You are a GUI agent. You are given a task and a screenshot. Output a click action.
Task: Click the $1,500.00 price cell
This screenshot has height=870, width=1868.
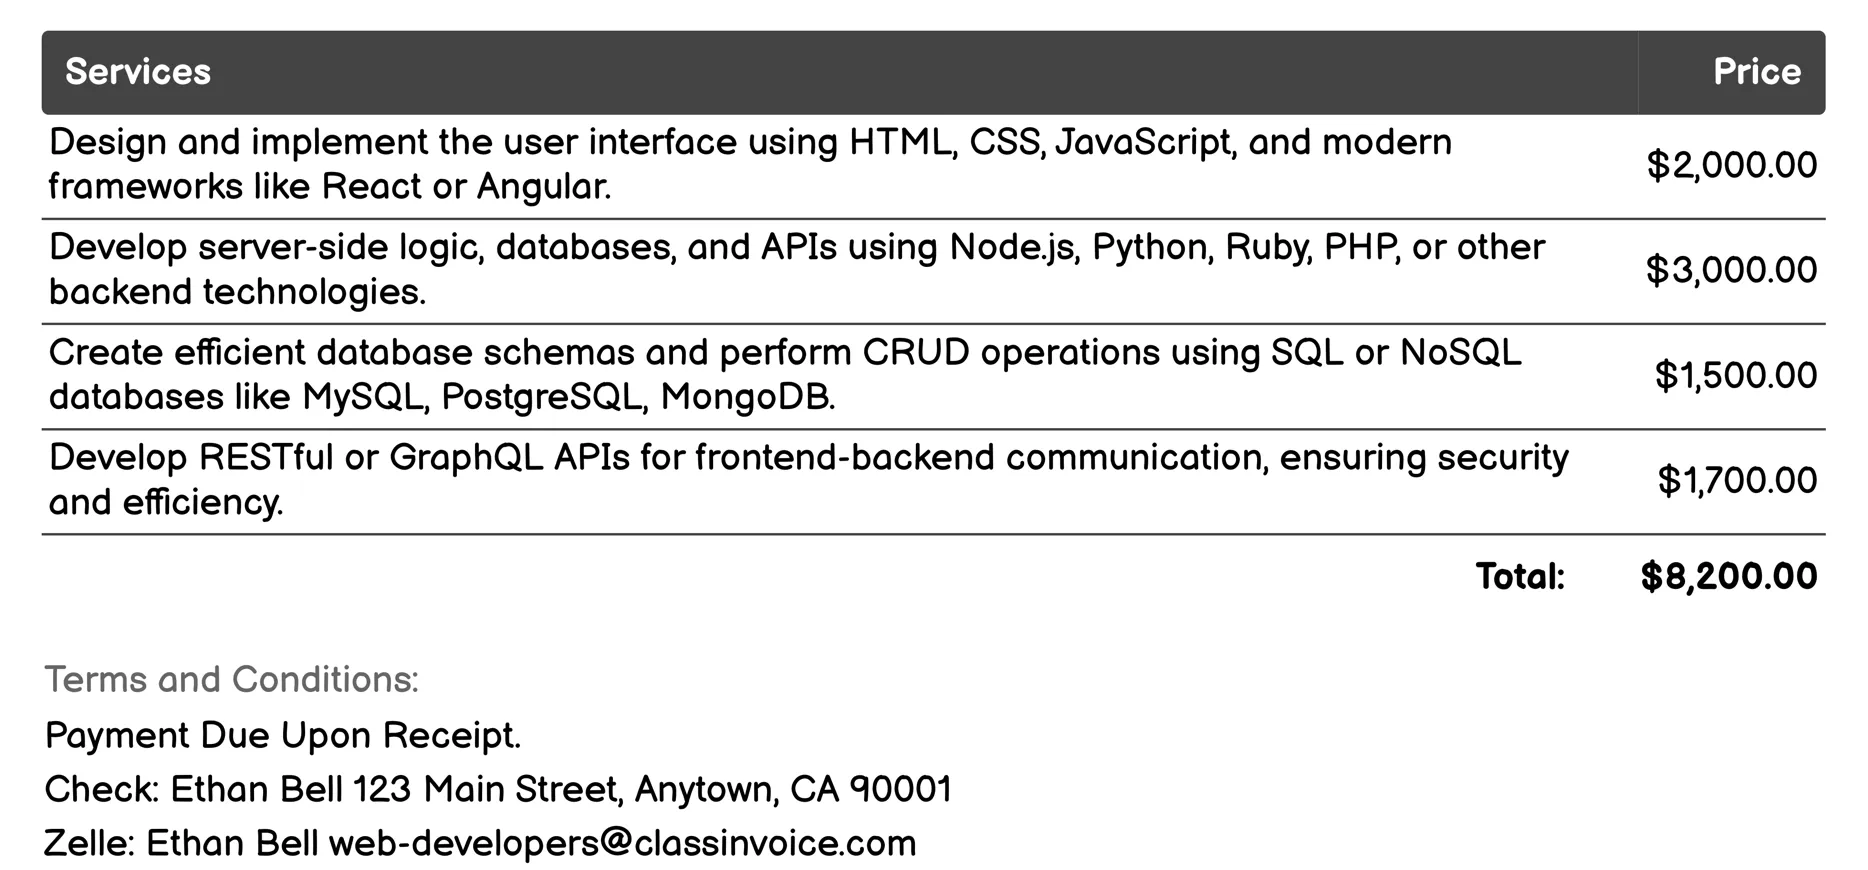(x=1735, y=376)
